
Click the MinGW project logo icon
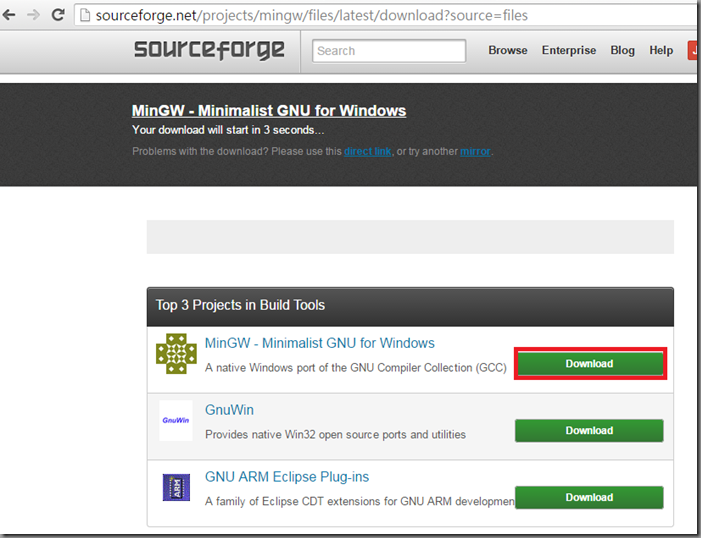click(176, 353)
